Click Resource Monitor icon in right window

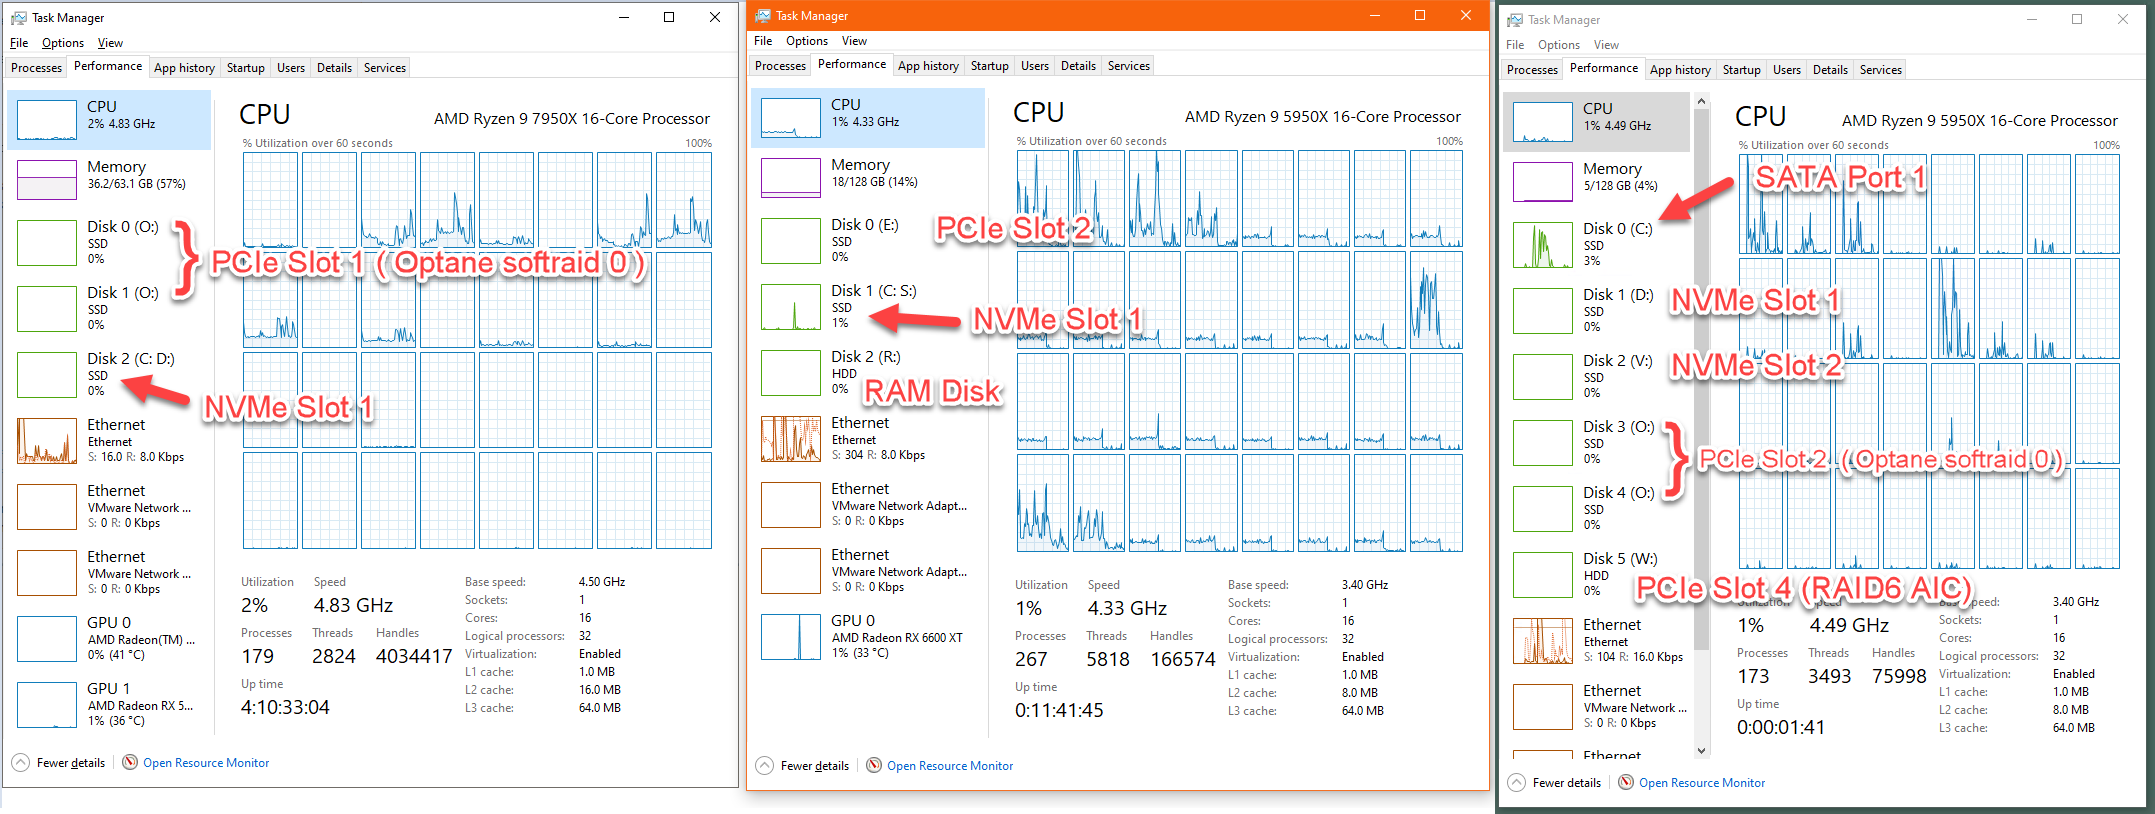pos(1626,782)
